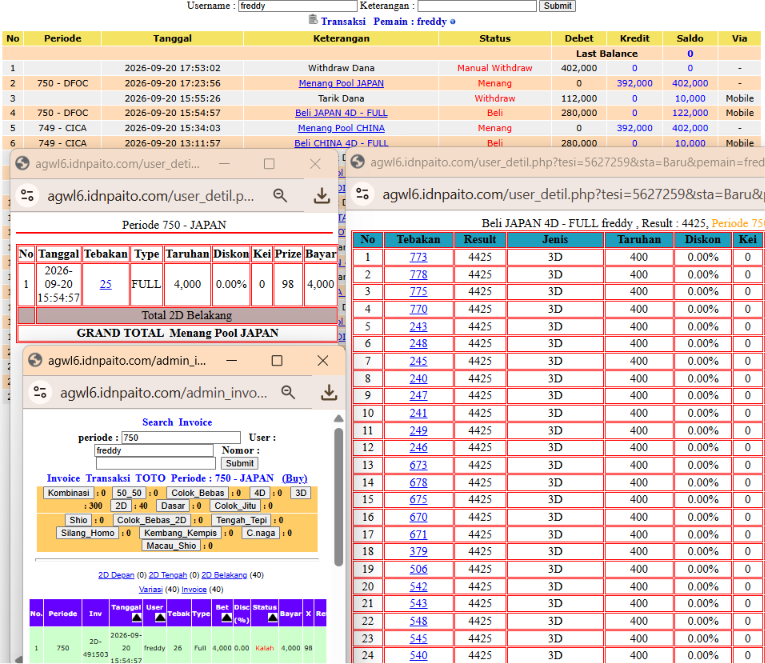The height and width of the screenshot is (664, 765).
Task: Open Menang Pool JAPAN transaction link
Action: click(341, 83)
